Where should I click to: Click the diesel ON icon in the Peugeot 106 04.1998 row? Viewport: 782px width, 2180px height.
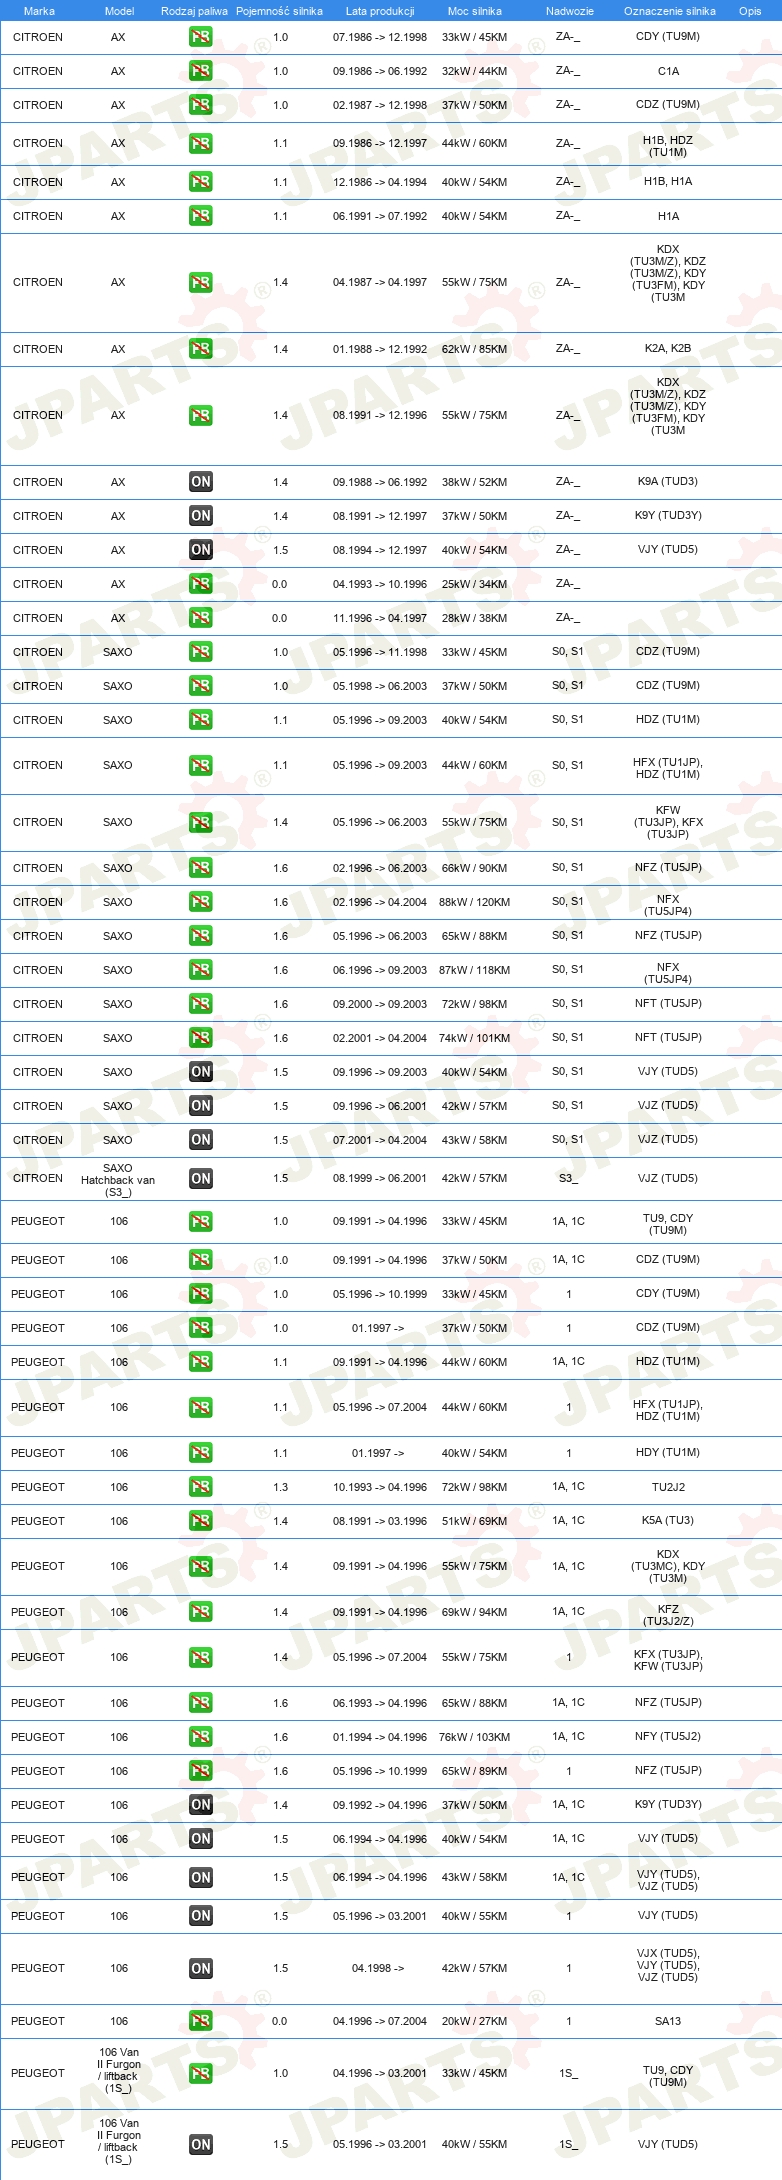(201, 1969)
